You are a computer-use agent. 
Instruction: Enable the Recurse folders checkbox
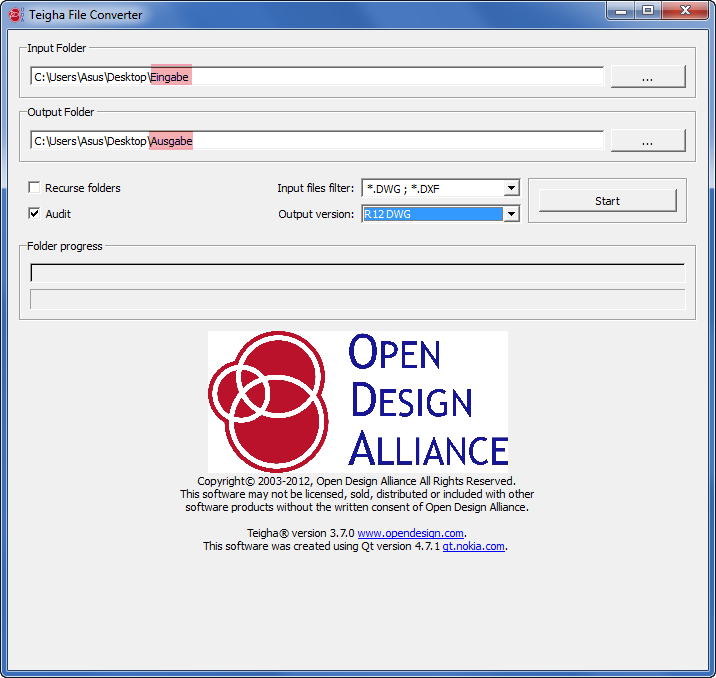pos(34,187)
